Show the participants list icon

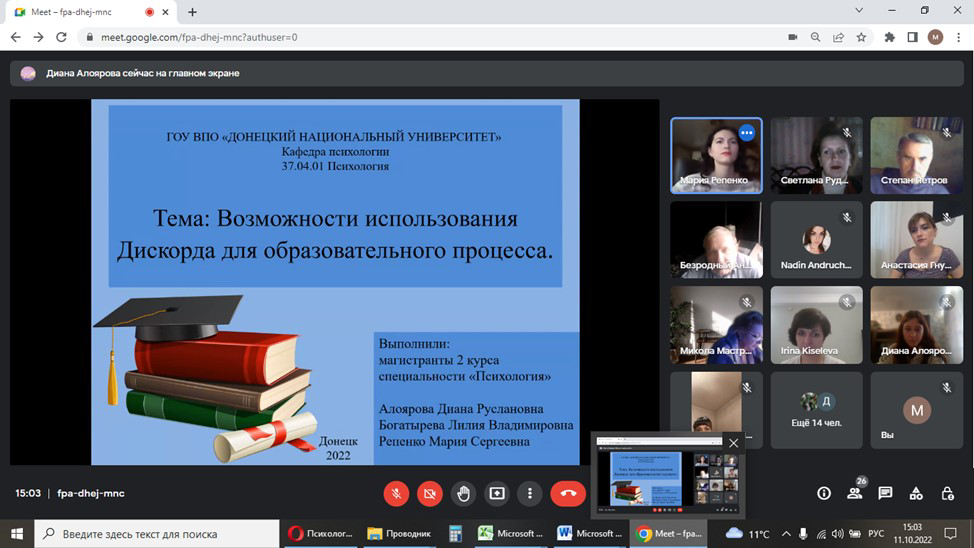click(x=855, y=493)
